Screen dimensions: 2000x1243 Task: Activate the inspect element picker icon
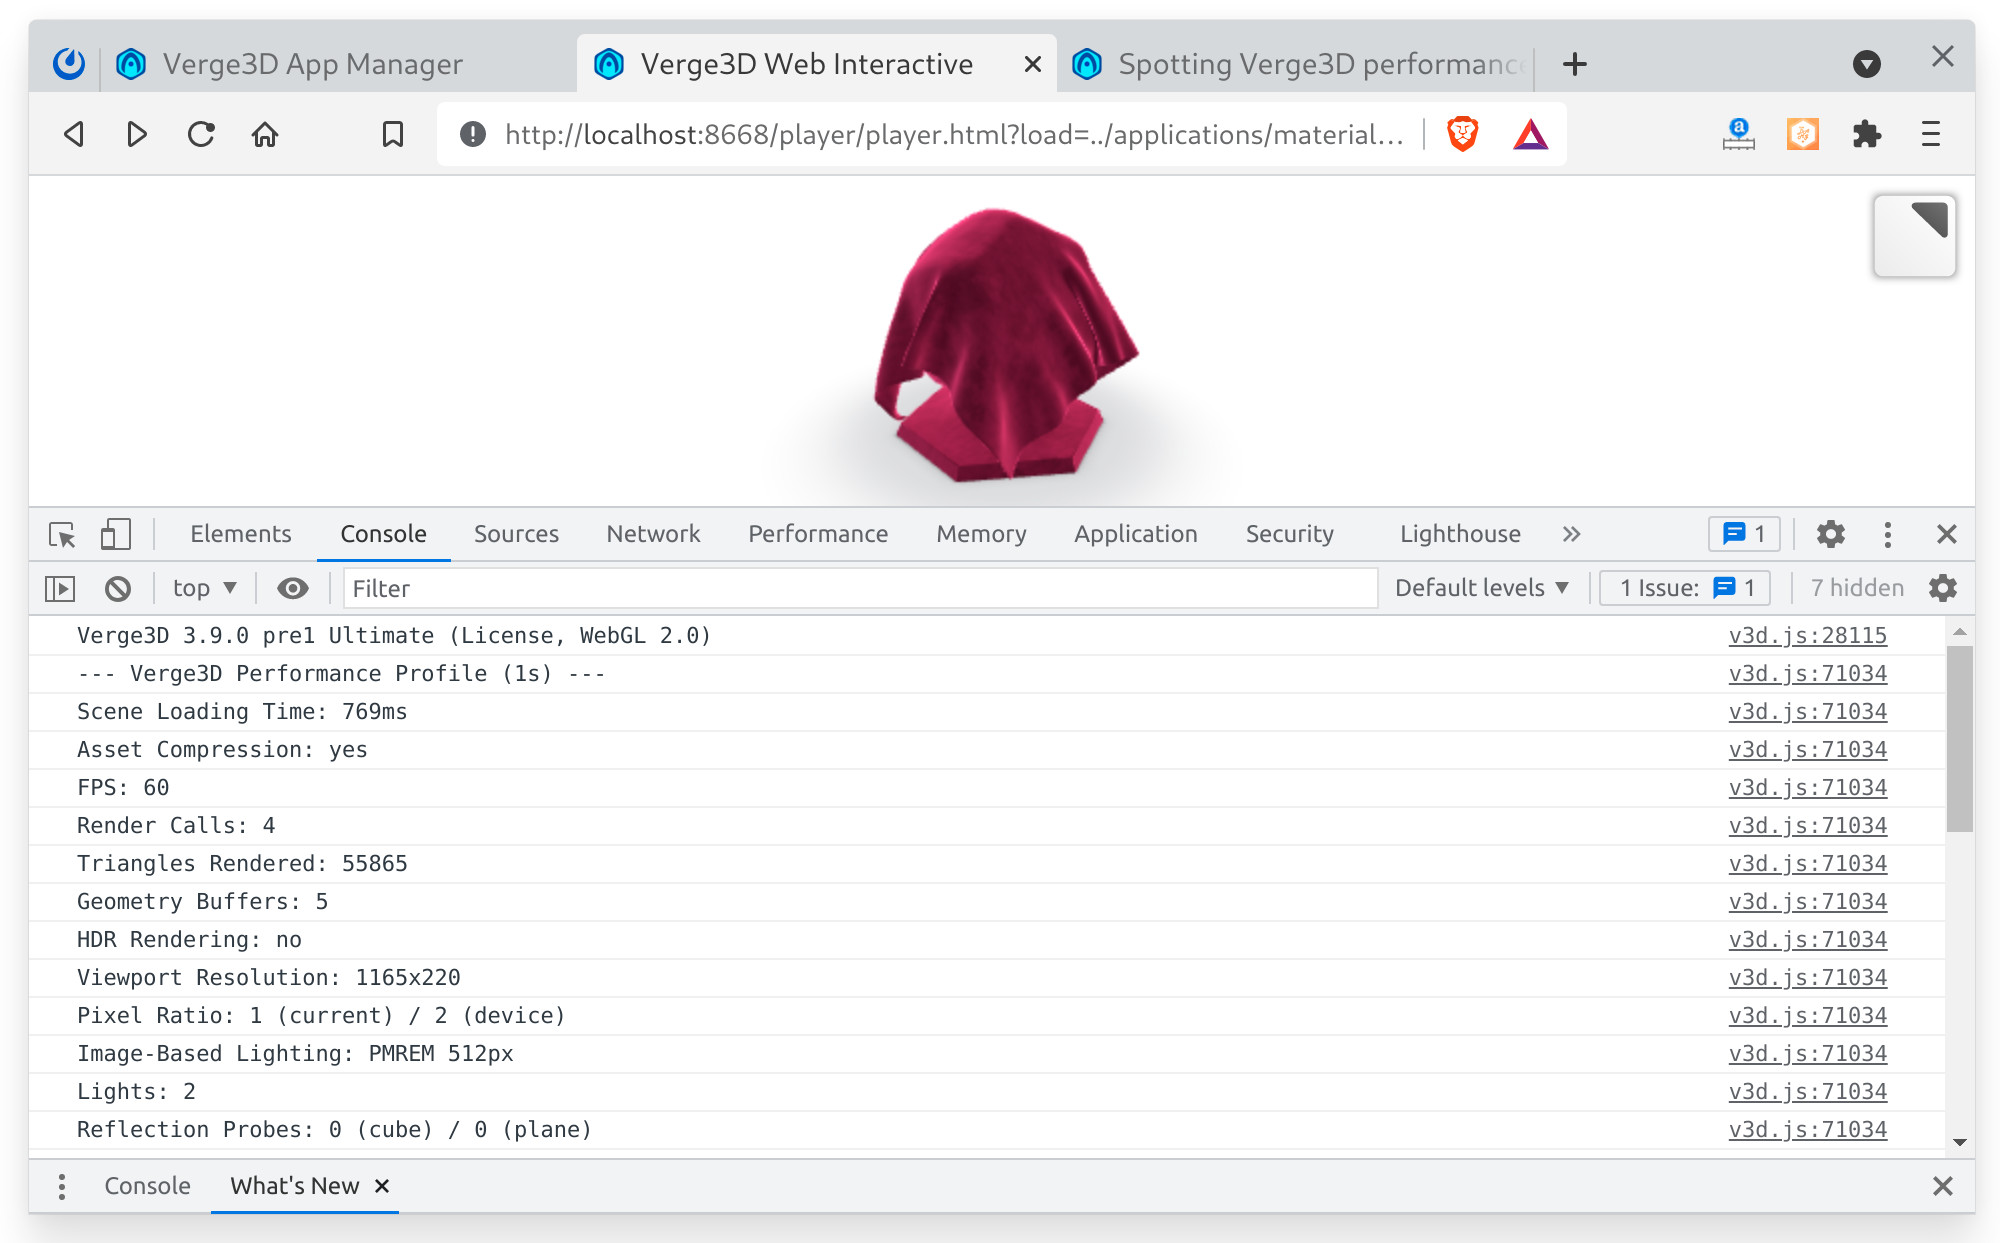[62, 534]
